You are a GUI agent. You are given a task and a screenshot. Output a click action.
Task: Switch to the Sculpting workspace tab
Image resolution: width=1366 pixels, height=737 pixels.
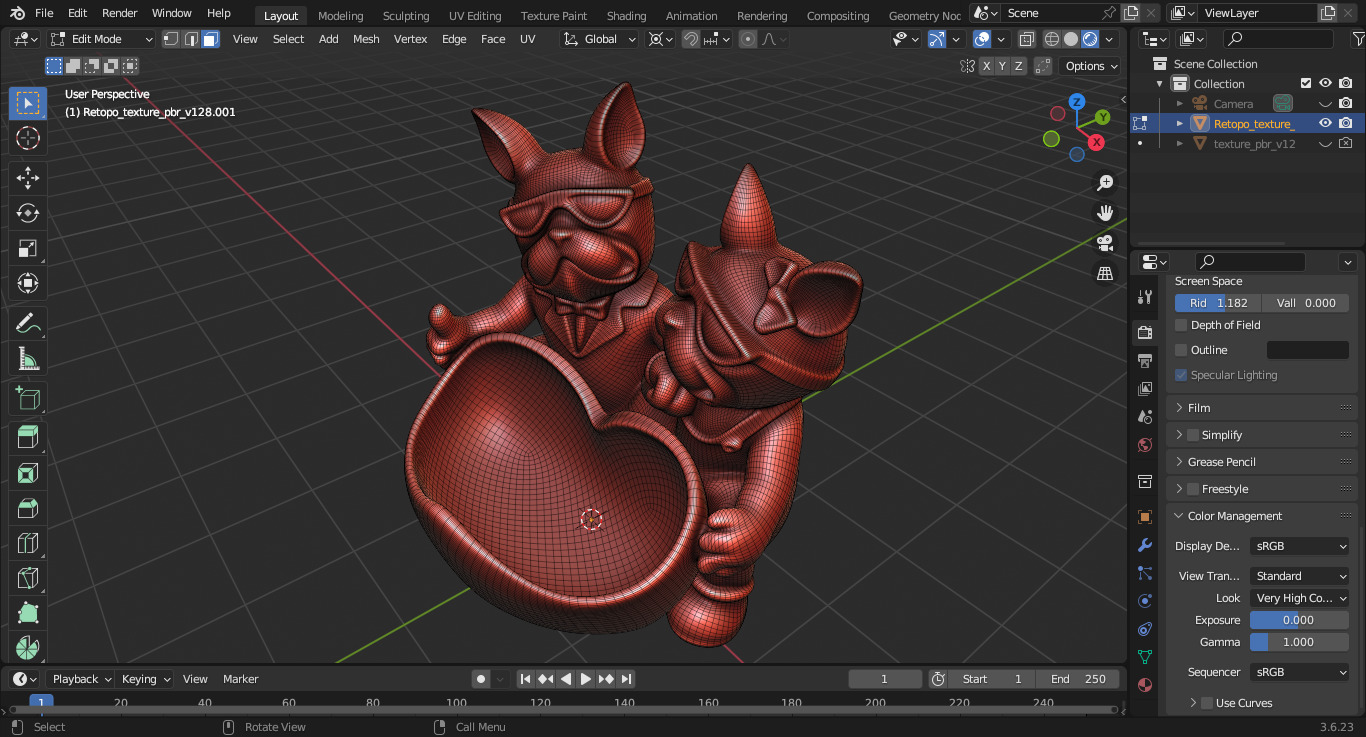[x=406, y=16]
